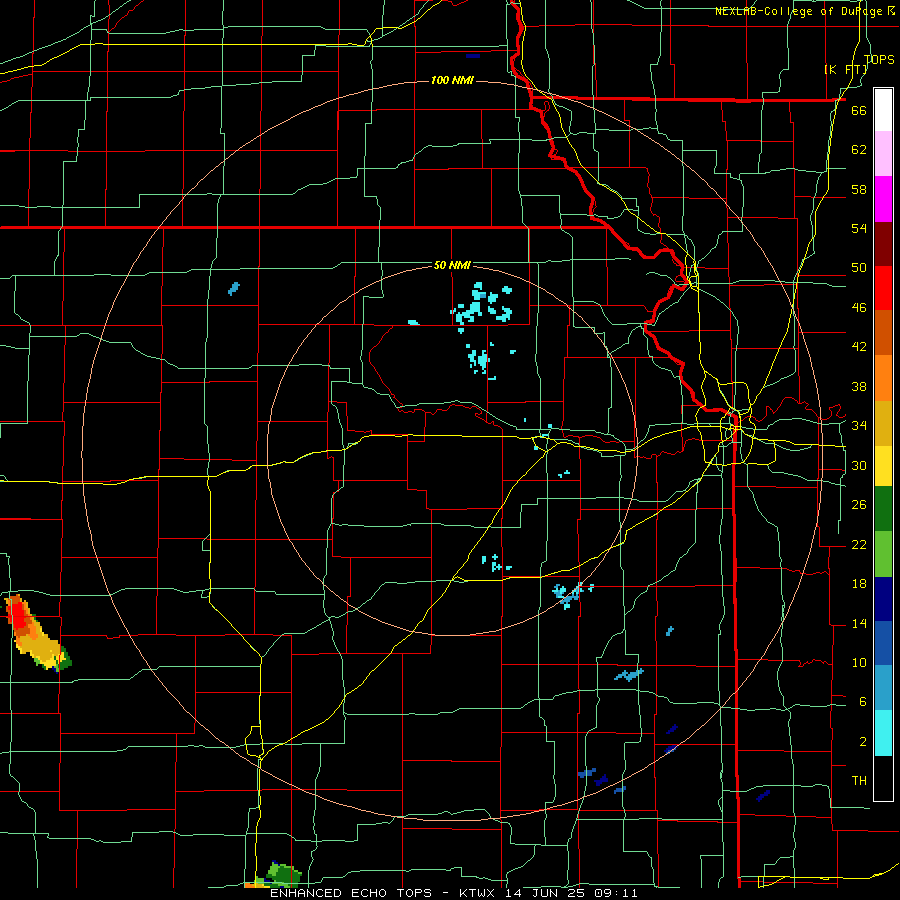
Task: Click the white swatch in the tops legend
Action: pyautogui.click(x=883, y=110)
